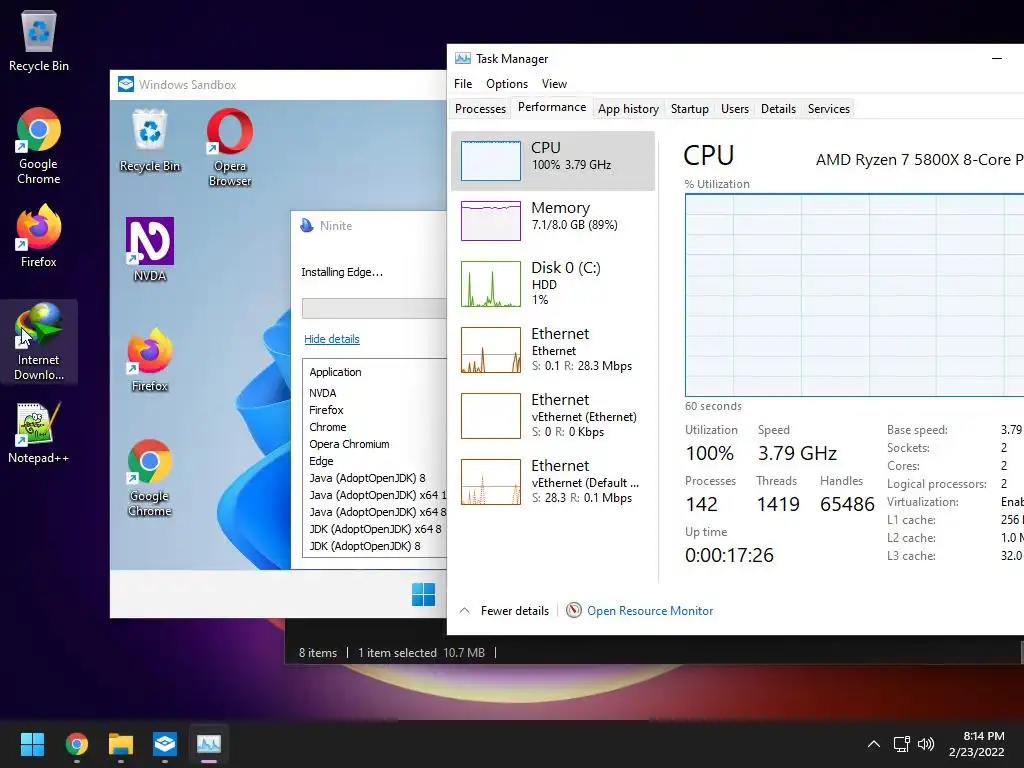Screen dimensions: 1024x768
Task: Launch Opera Browser inside Windows Sandbox
Action: point(230,148)
